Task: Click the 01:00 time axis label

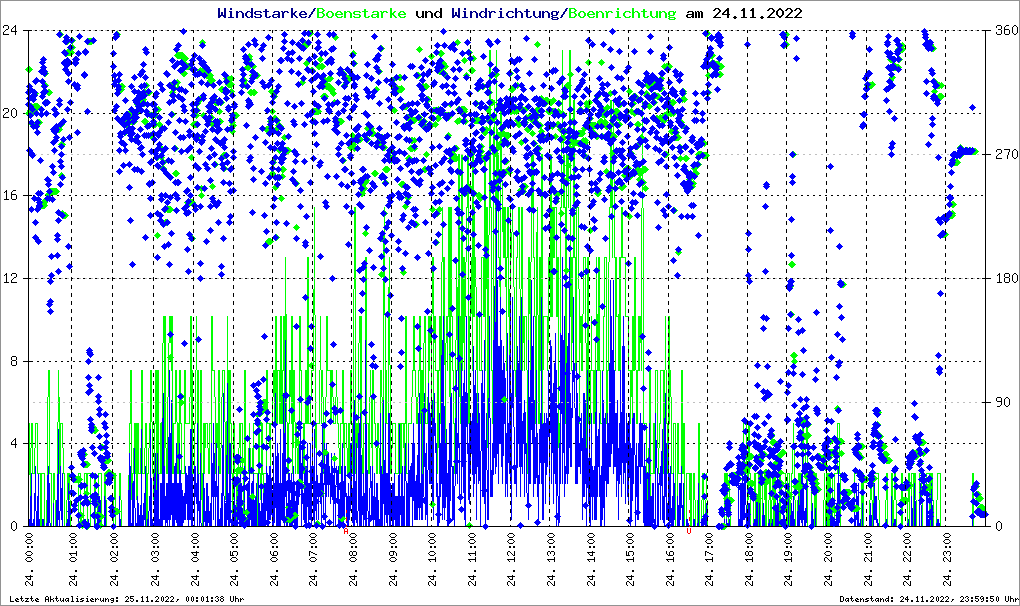Action: [72, 559]
